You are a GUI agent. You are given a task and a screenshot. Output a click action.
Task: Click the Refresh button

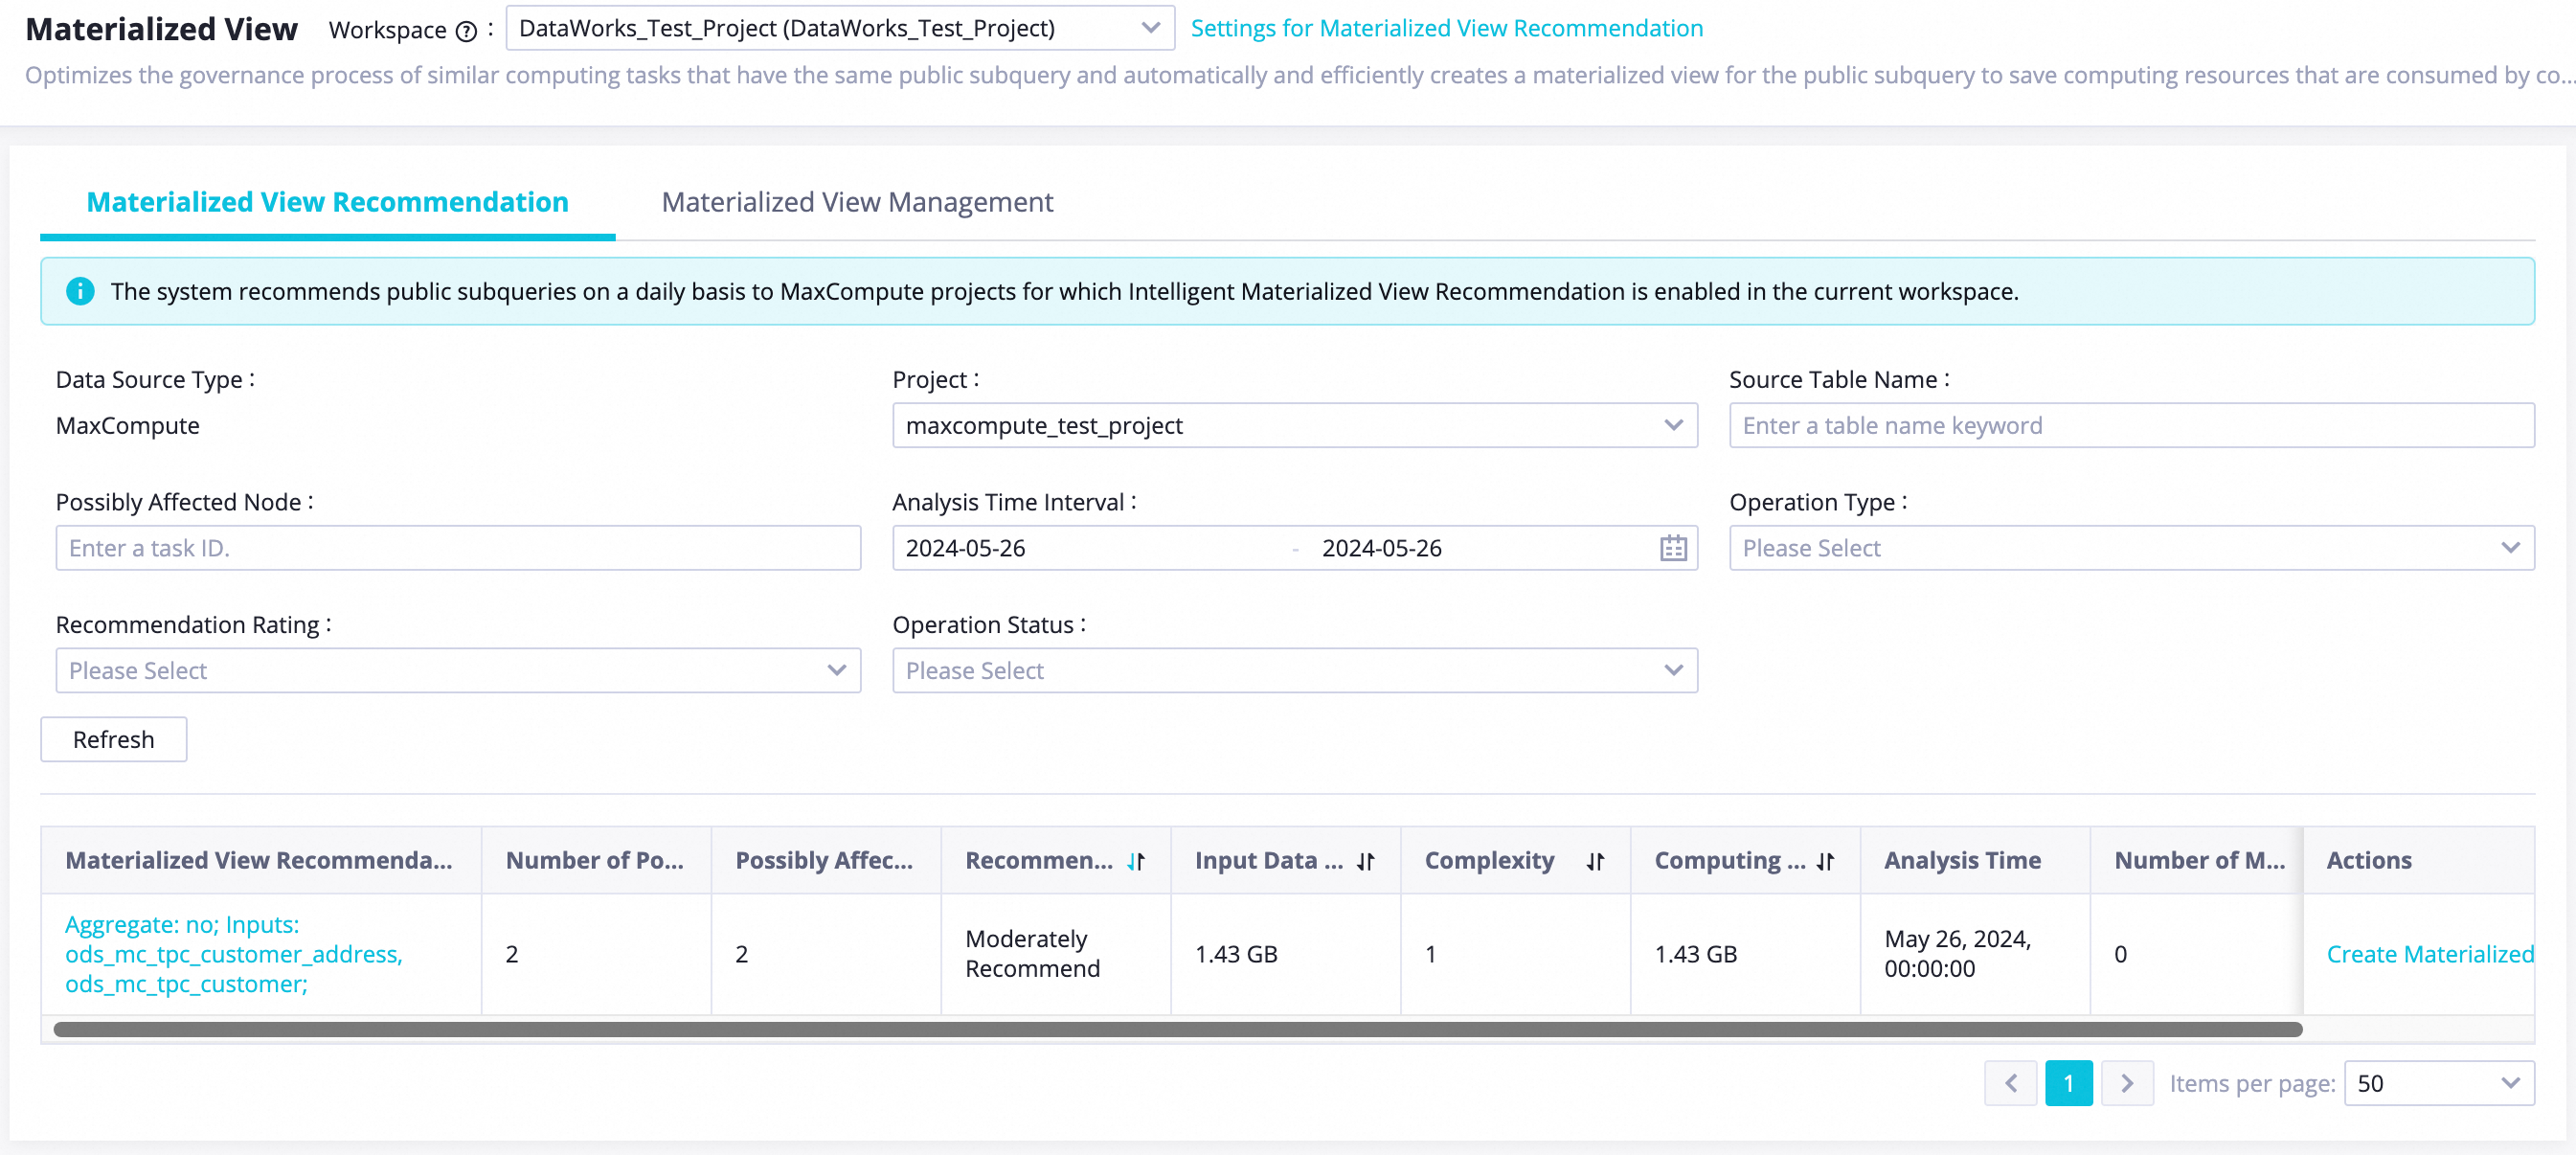[x=113, y=739]
